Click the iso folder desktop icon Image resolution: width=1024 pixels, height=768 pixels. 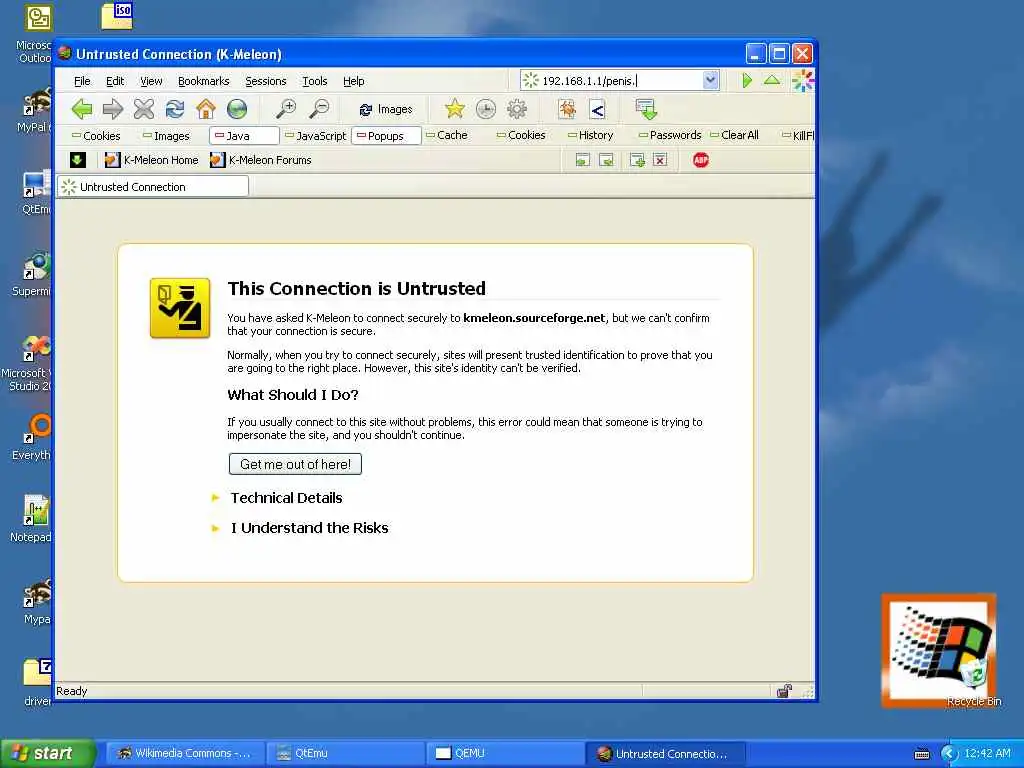coord(118,16)
